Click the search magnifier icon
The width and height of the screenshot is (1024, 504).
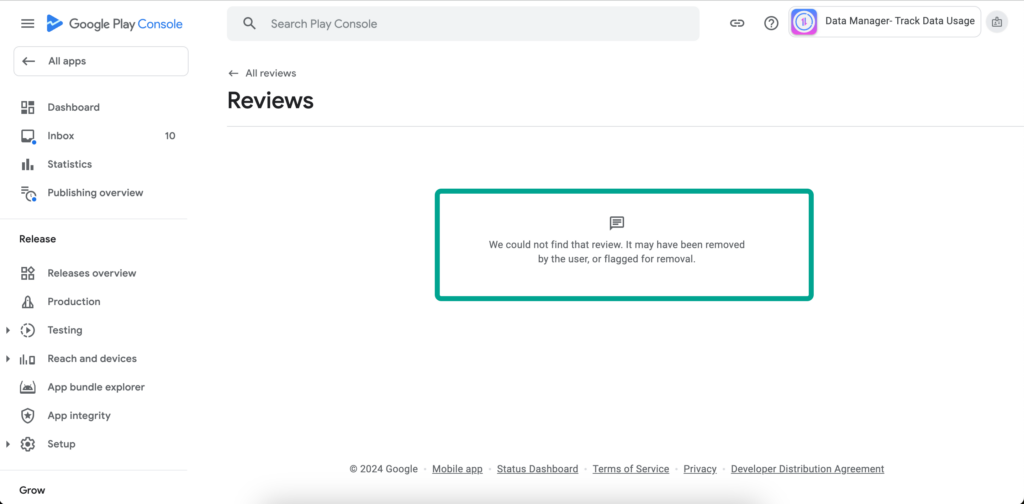pyautogui.click(x=250, y=23)
